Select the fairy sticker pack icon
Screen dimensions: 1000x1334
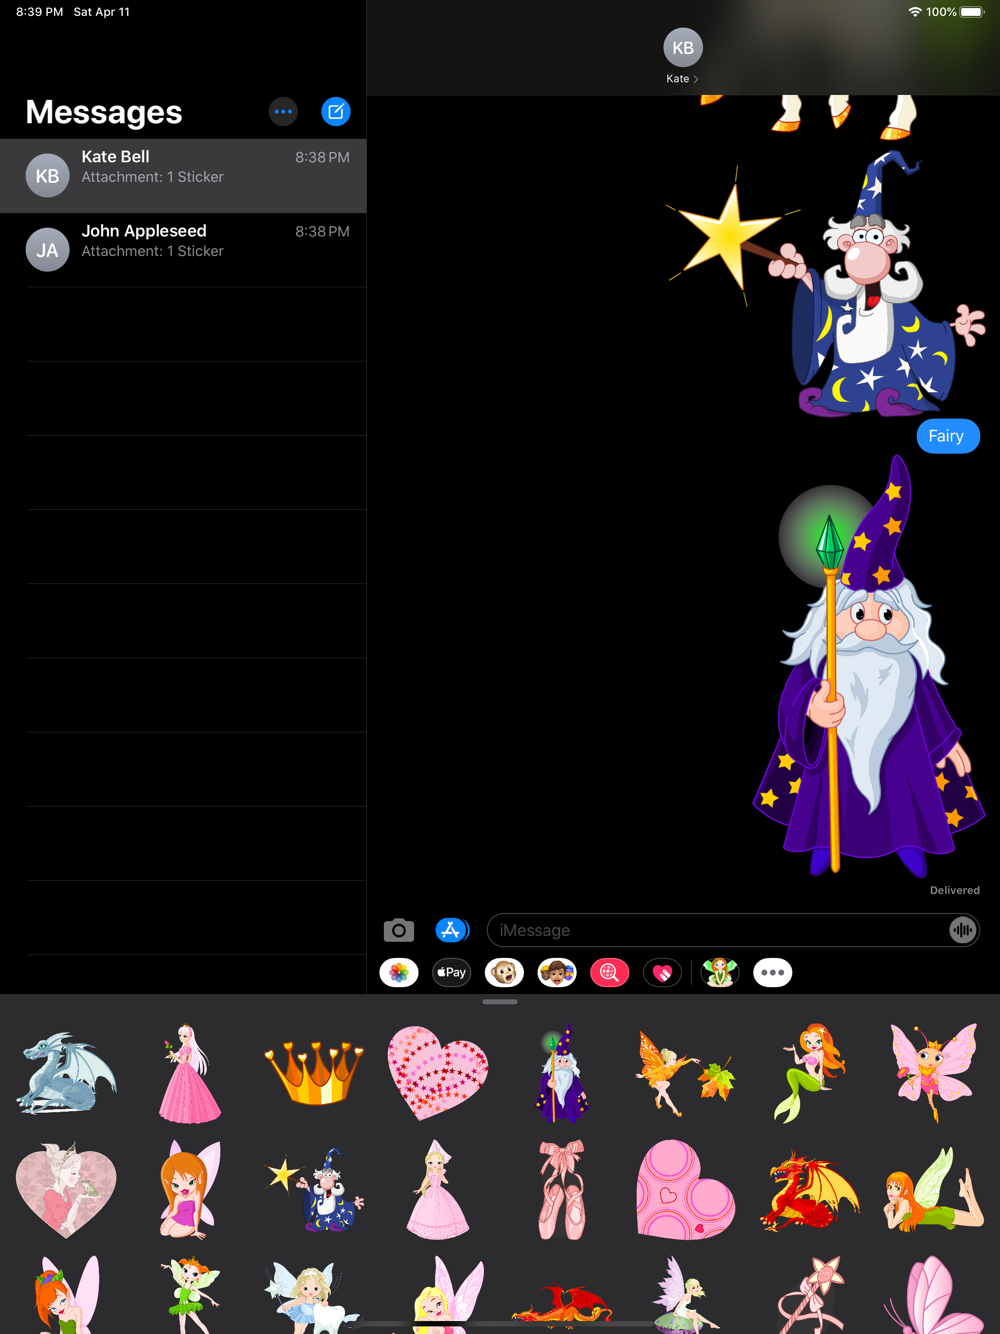720,972
